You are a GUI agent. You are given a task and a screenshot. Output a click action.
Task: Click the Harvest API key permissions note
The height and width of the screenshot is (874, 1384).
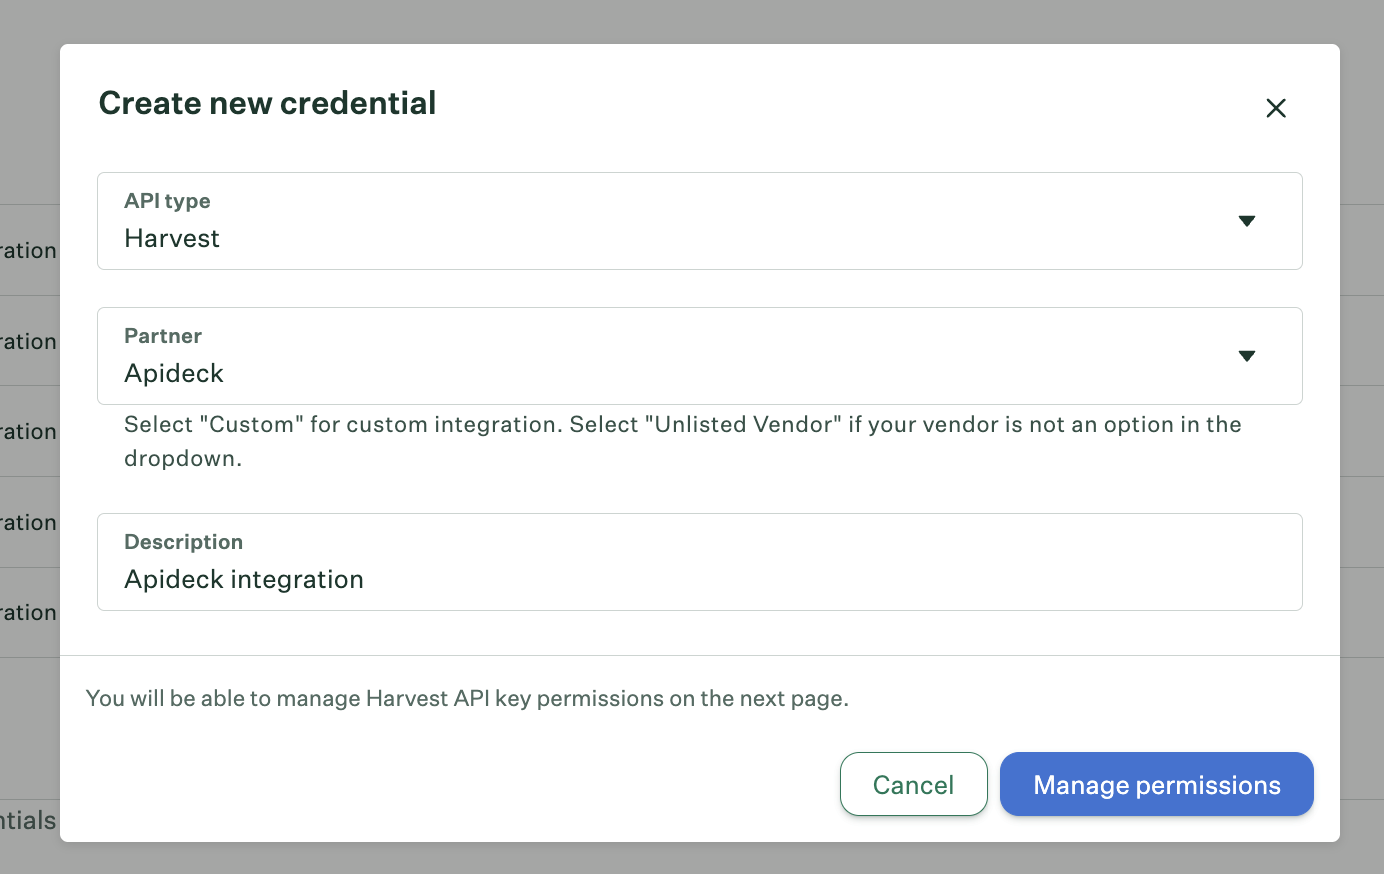(467, 698)
